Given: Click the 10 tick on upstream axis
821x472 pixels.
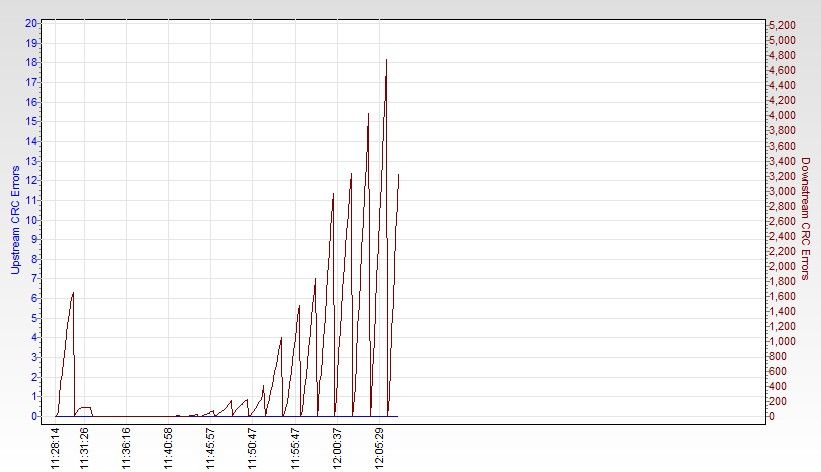Looking at the screenshot, I should click(31, 220).
